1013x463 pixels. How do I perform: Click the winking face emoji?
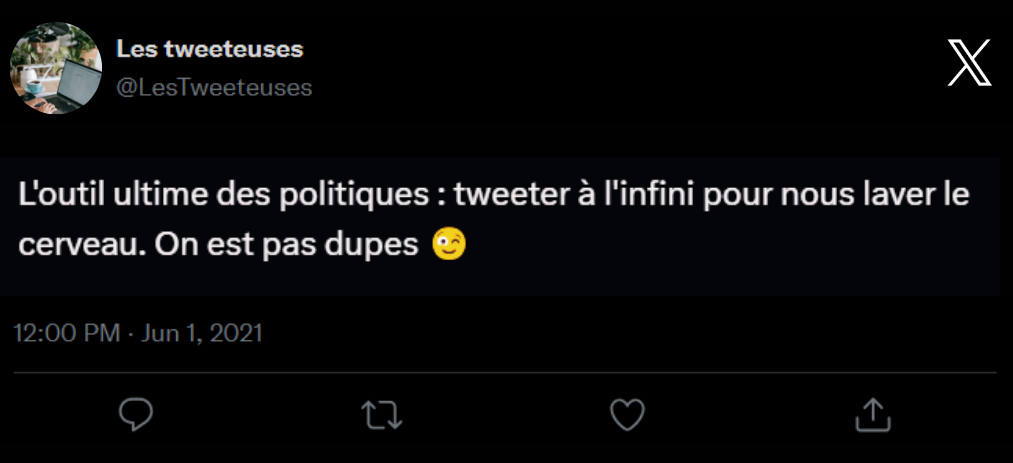(449, 245)
